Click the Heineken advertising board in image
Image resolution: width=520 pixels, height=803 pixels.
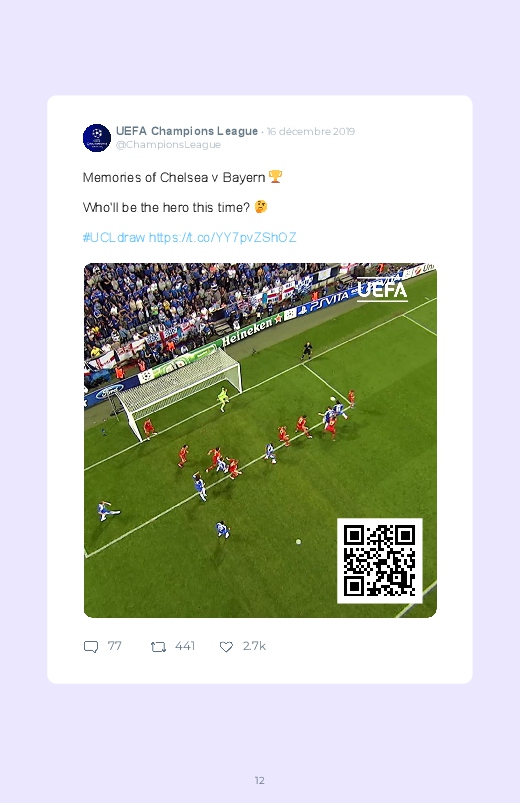pos(249,331)
